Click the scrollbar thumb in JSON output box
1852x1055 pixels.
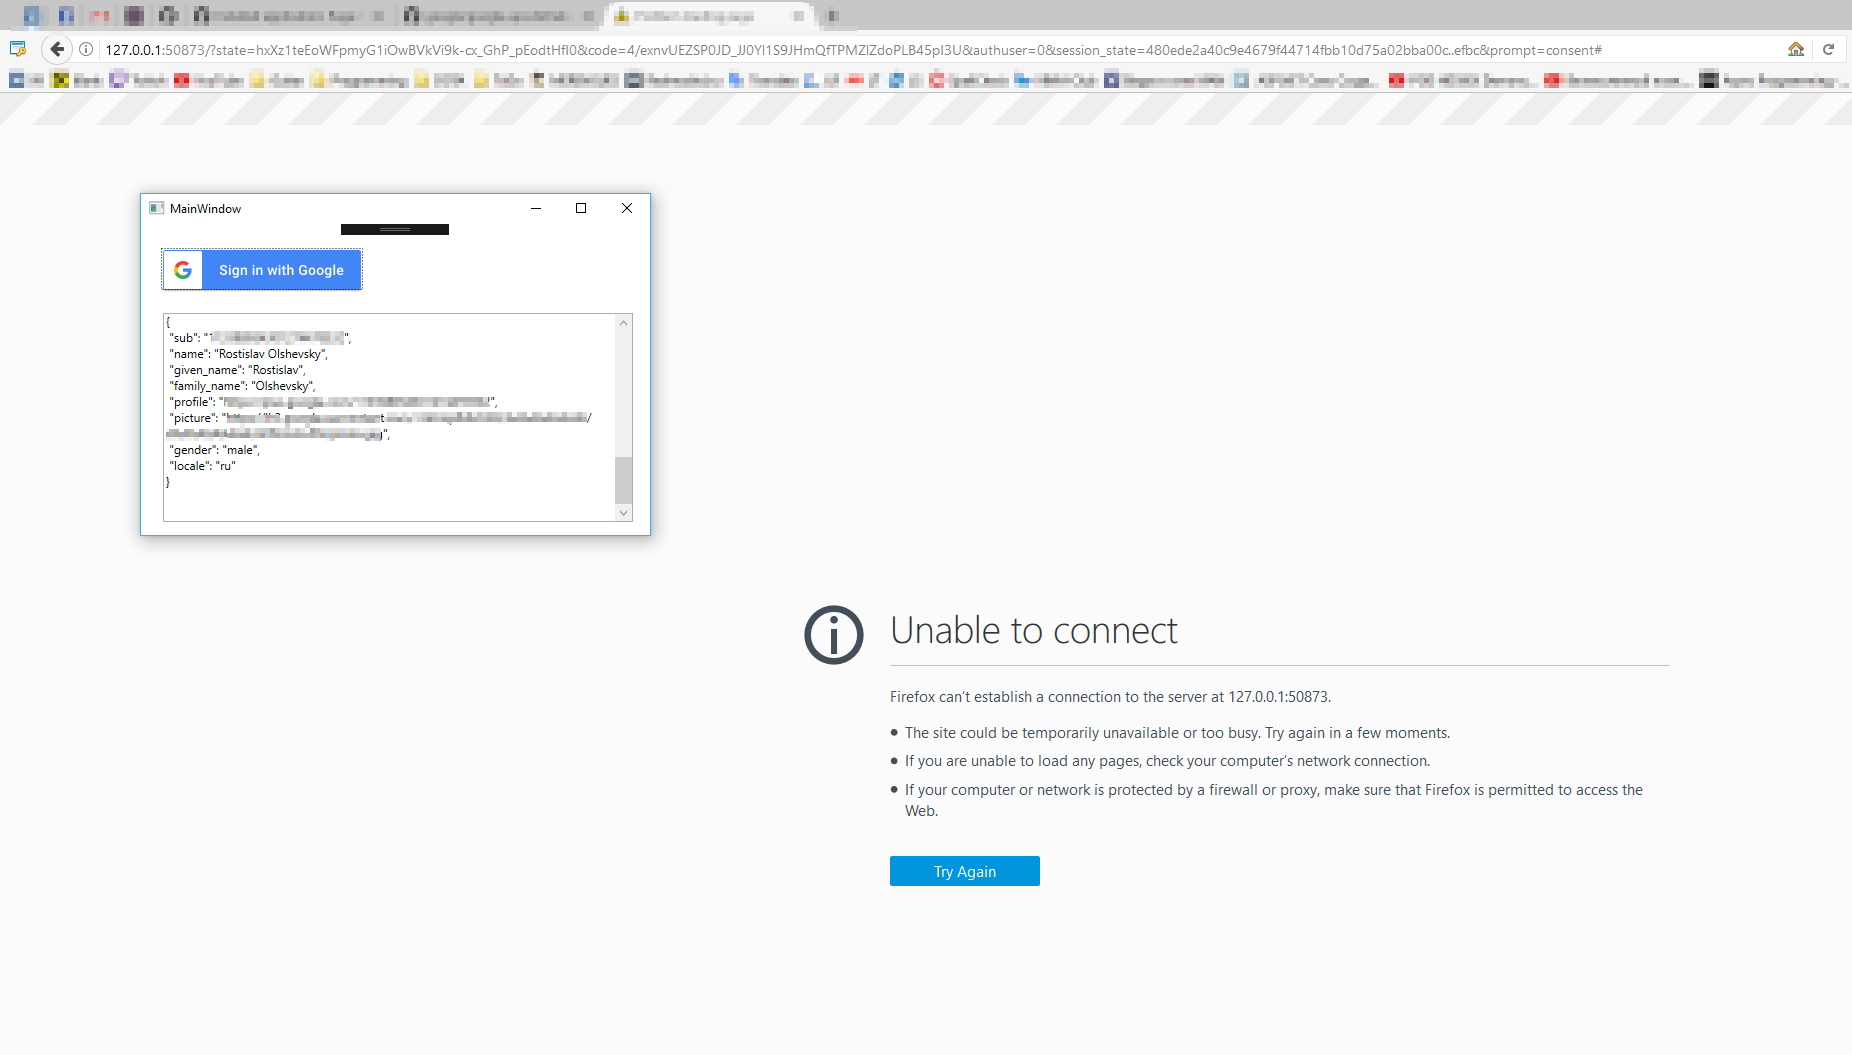(624, 480)
